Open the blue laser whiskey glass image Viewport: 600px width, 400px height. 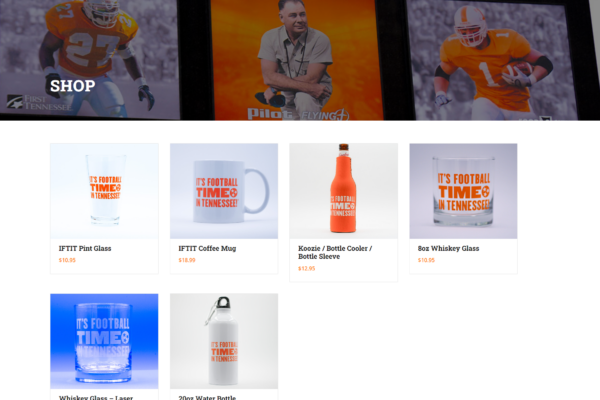point(104,341)
